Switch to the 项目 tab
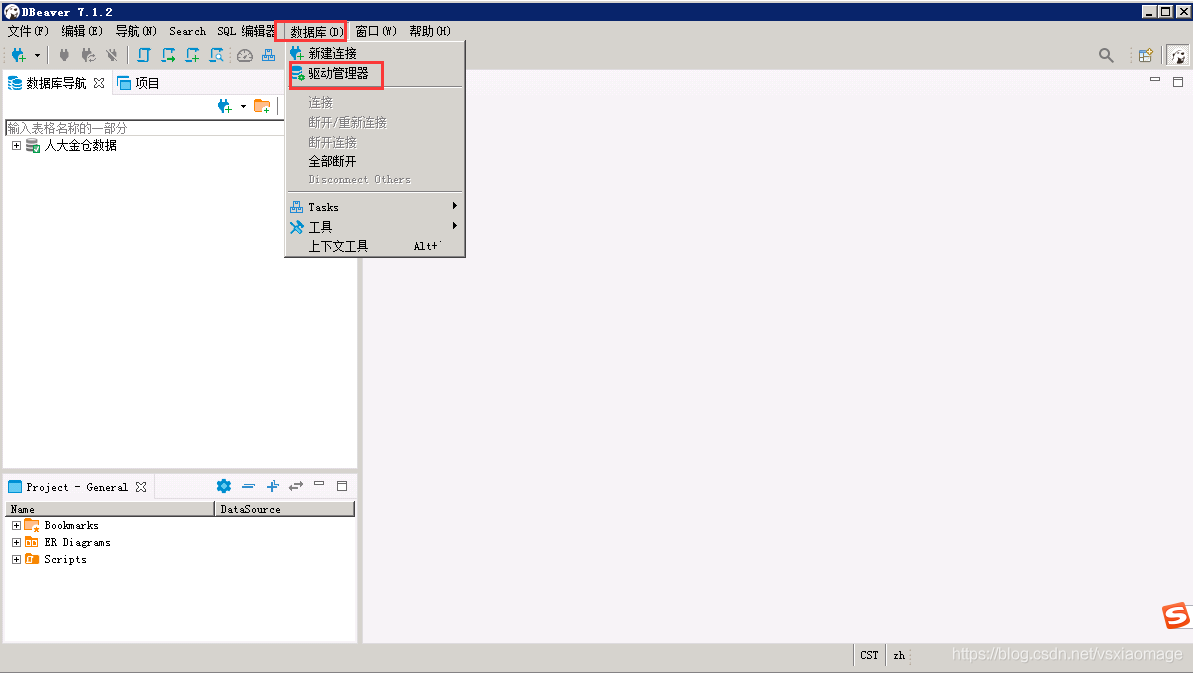The height and width of the screenshot is (673, 1193). (144, 83)
